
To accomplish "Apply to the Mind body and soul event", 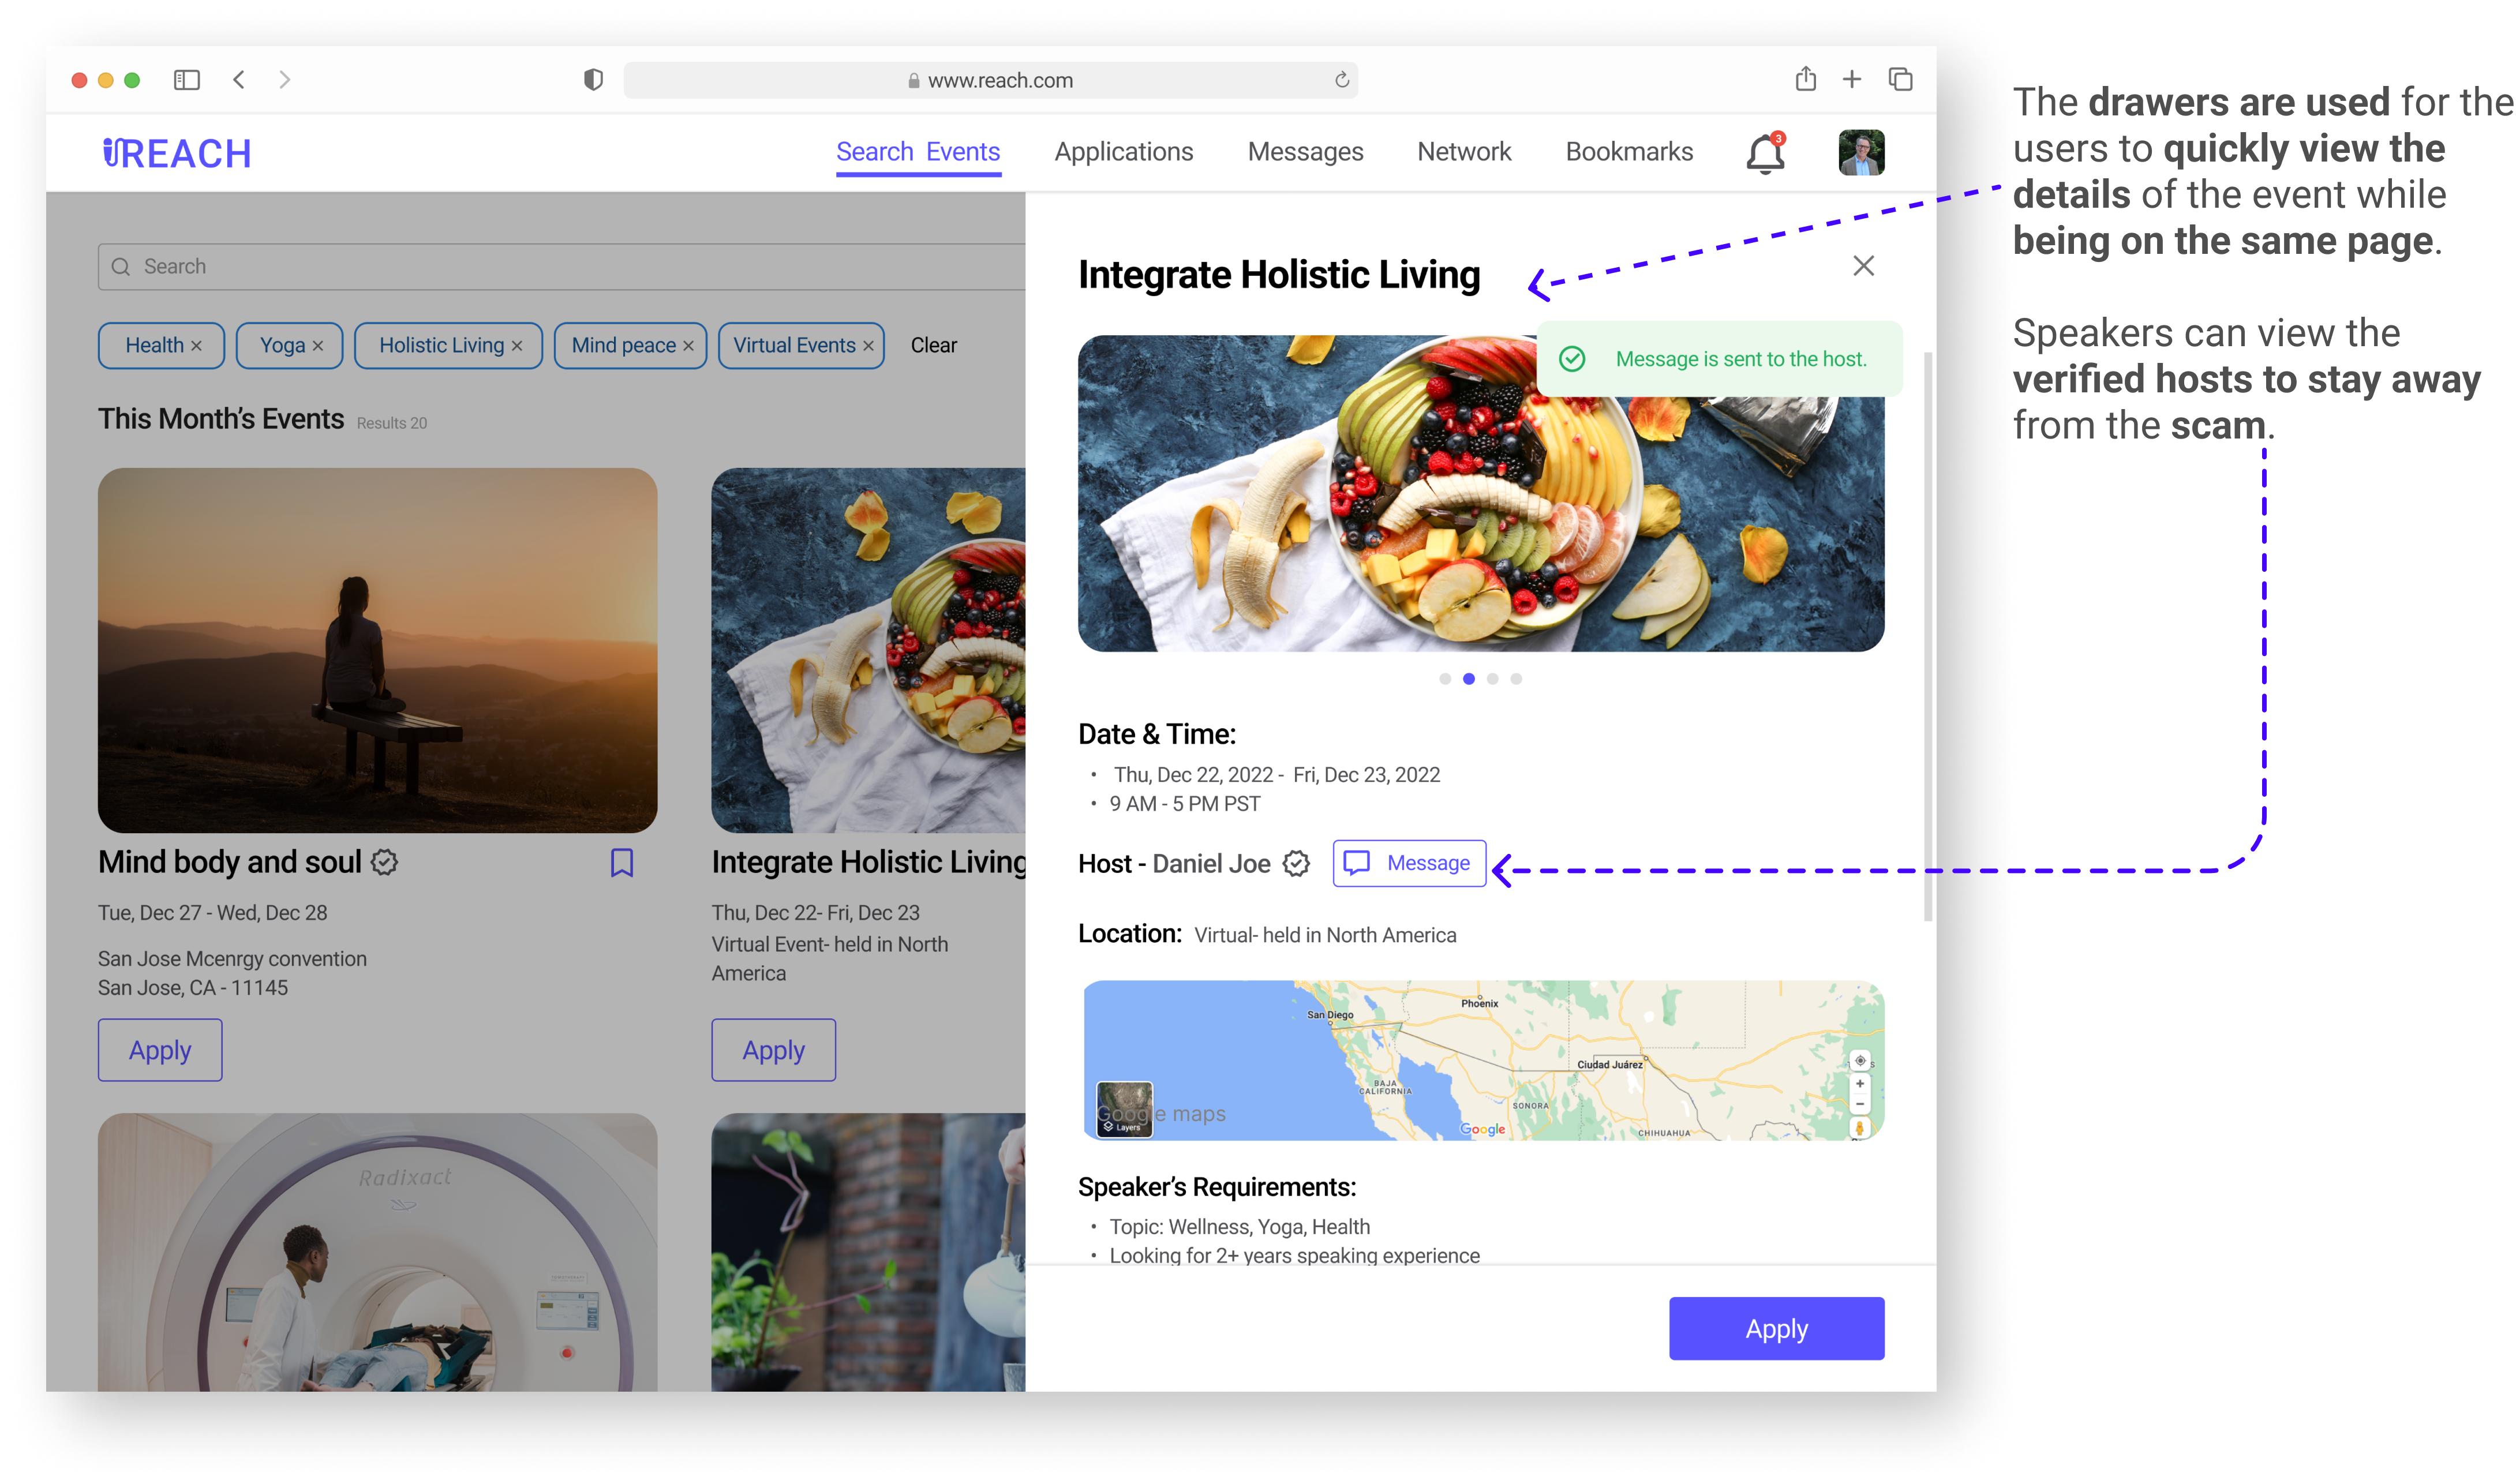I will pyautogui.click(x=160, y=1050).
